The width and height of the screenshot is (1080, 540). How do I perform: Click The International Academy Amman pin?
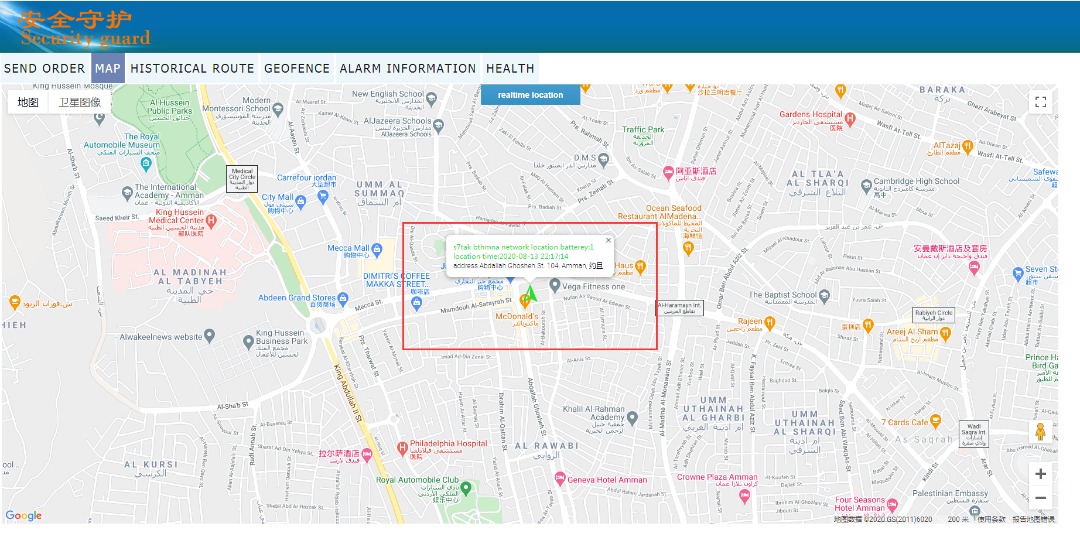click(x=127, y=193)
